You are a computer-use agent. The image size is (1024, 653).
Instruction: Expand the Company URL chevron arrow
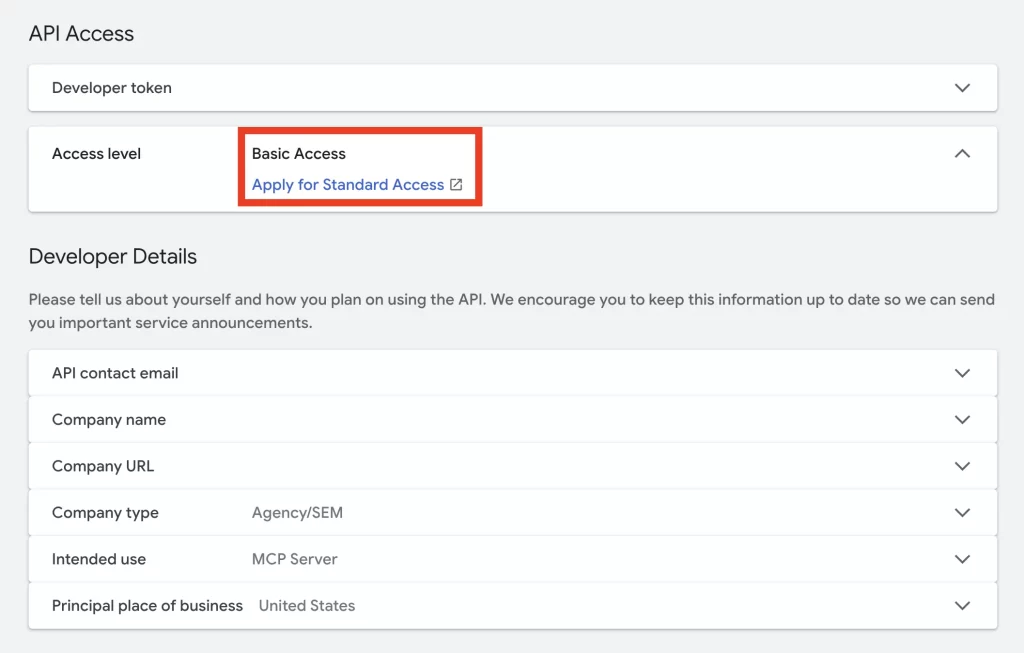click(962, 466)
